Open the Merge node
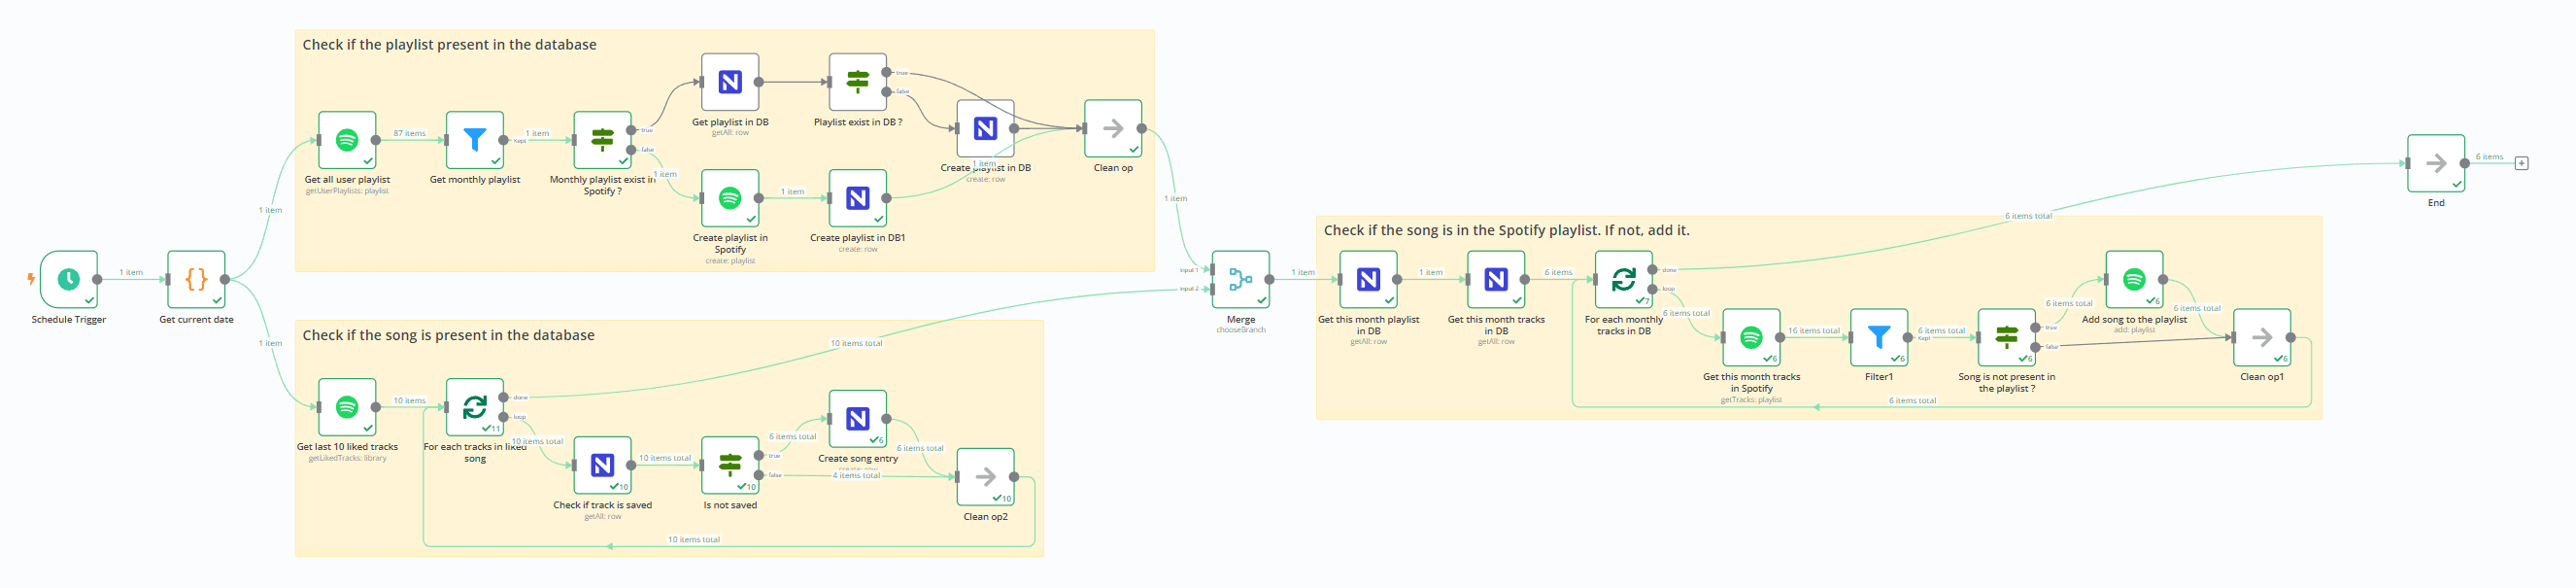The image size is (2576, 588). click(x=1241, y=279)
